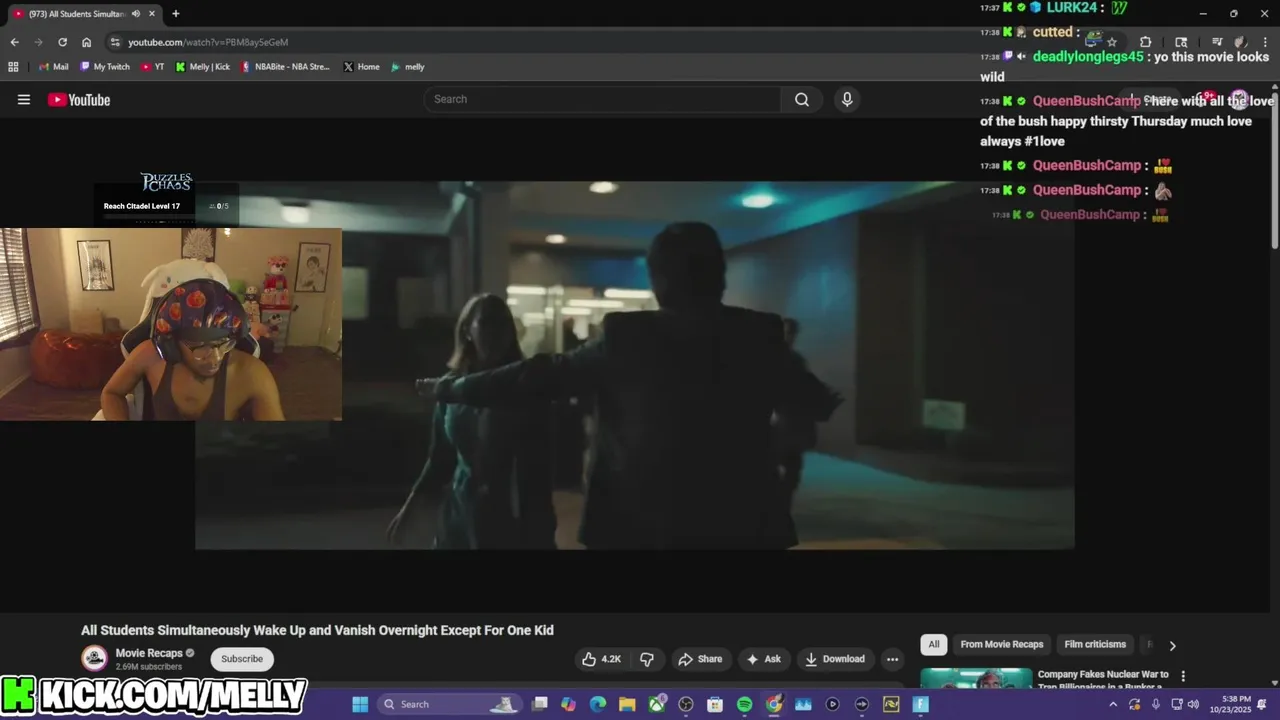This screenshot has height=720, width=1280.
Task: Select the From Movie Recaps chip
Action: point(1002,644)
